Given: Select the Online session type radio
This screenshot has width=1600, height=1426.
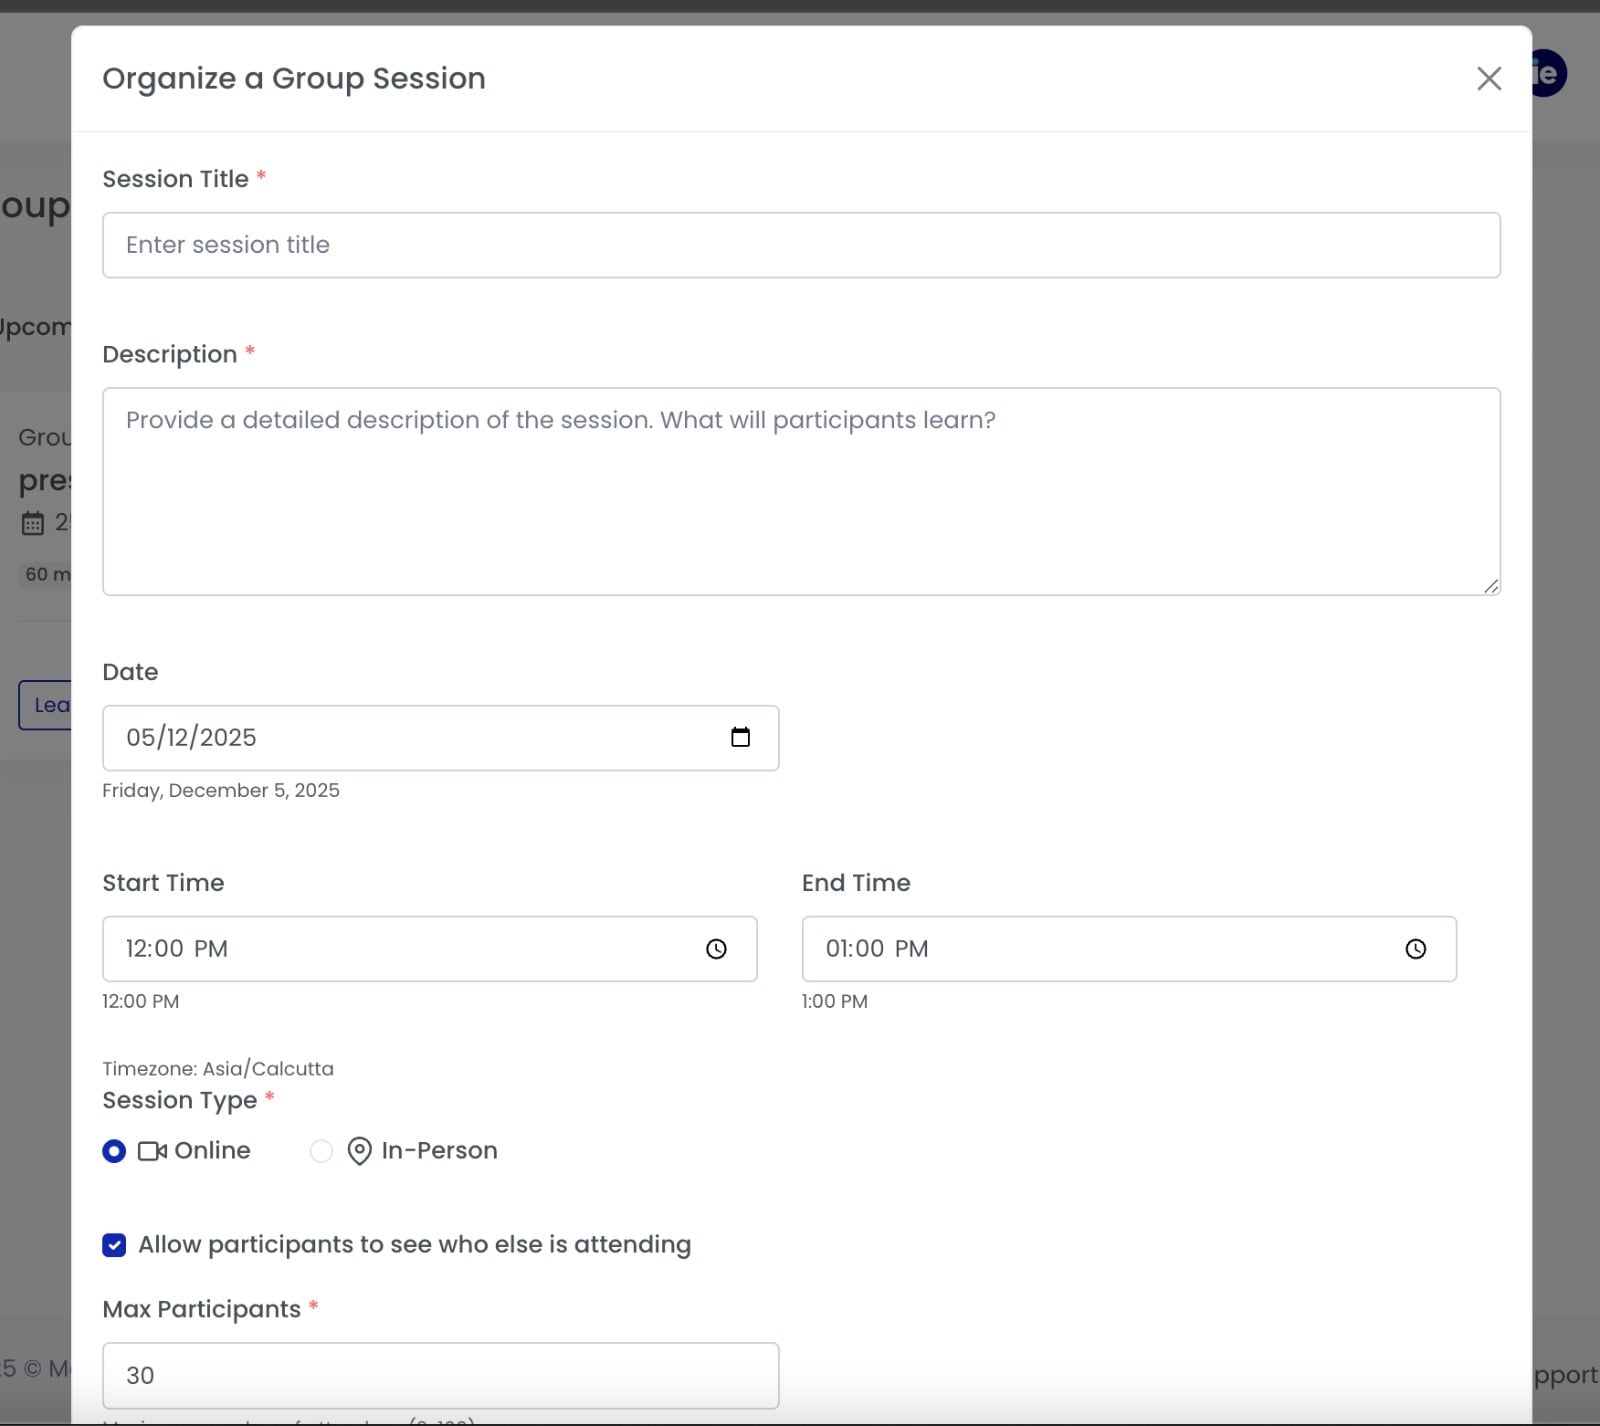Looking at the screenshot, I should tap(114, 1151).
